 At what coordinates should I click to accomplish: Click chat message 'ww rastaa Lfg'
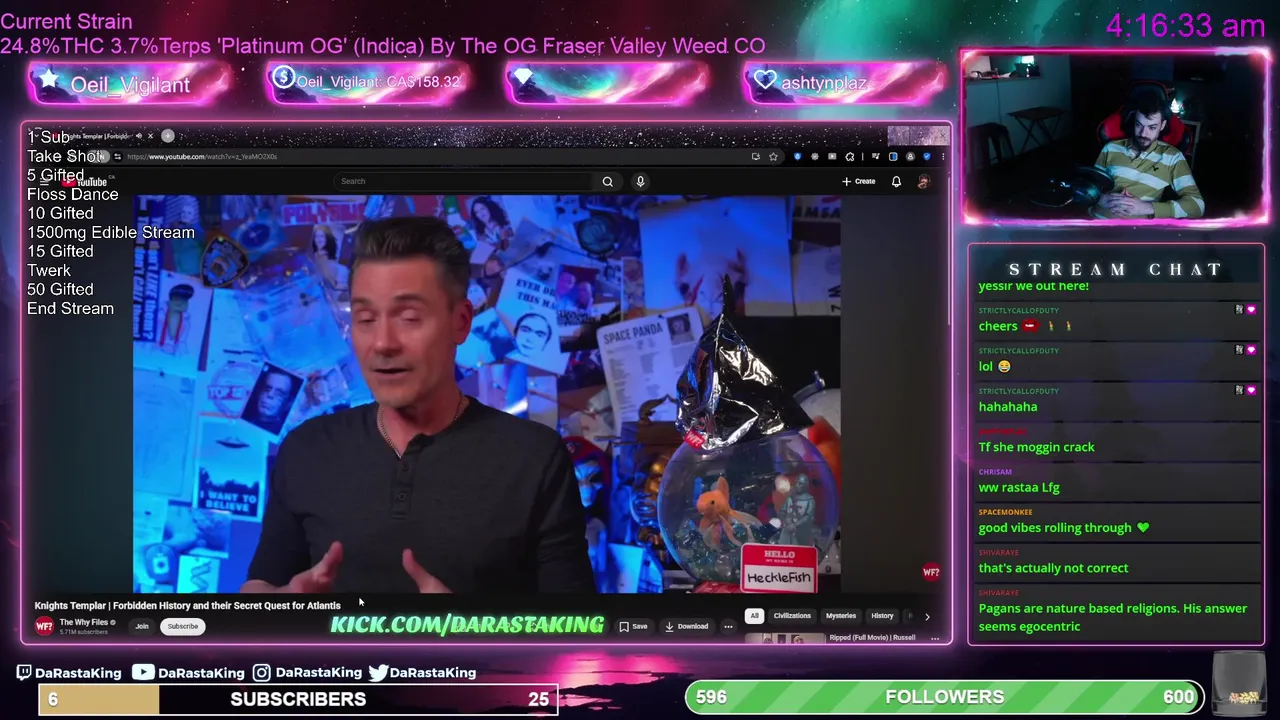[x=1019, y=487]
